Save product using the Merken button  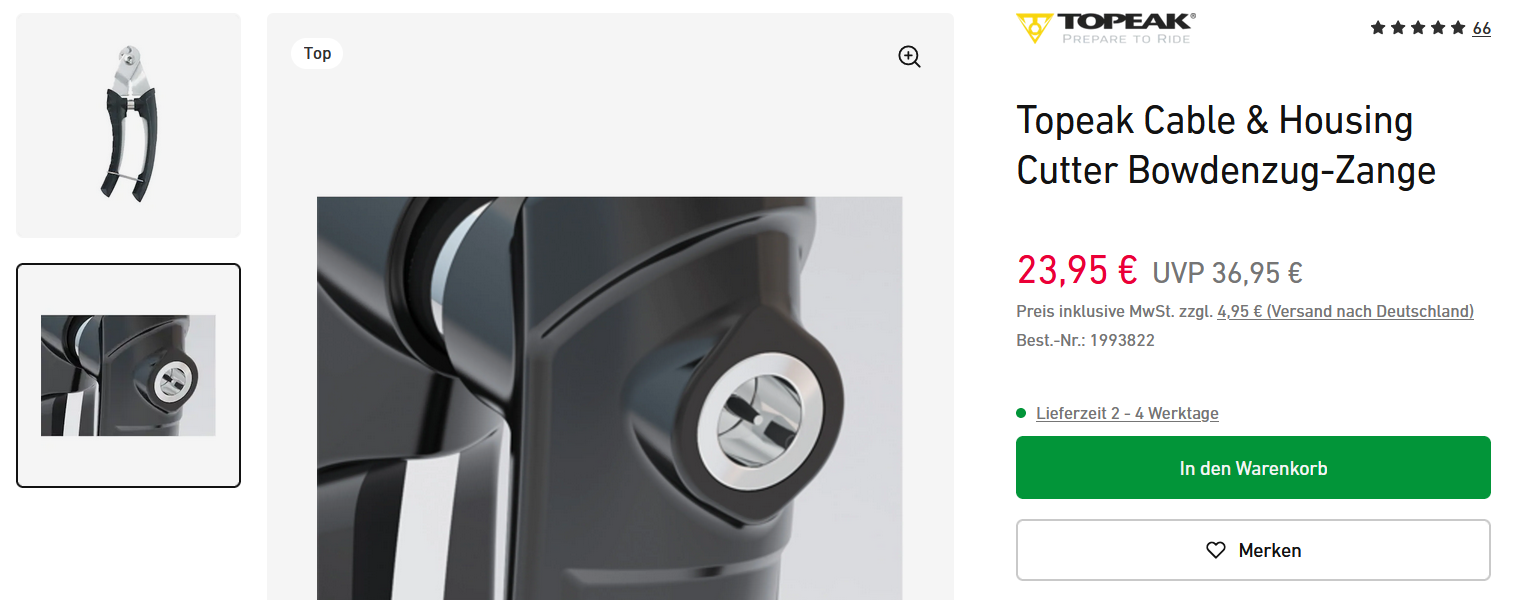(1253, 550)
